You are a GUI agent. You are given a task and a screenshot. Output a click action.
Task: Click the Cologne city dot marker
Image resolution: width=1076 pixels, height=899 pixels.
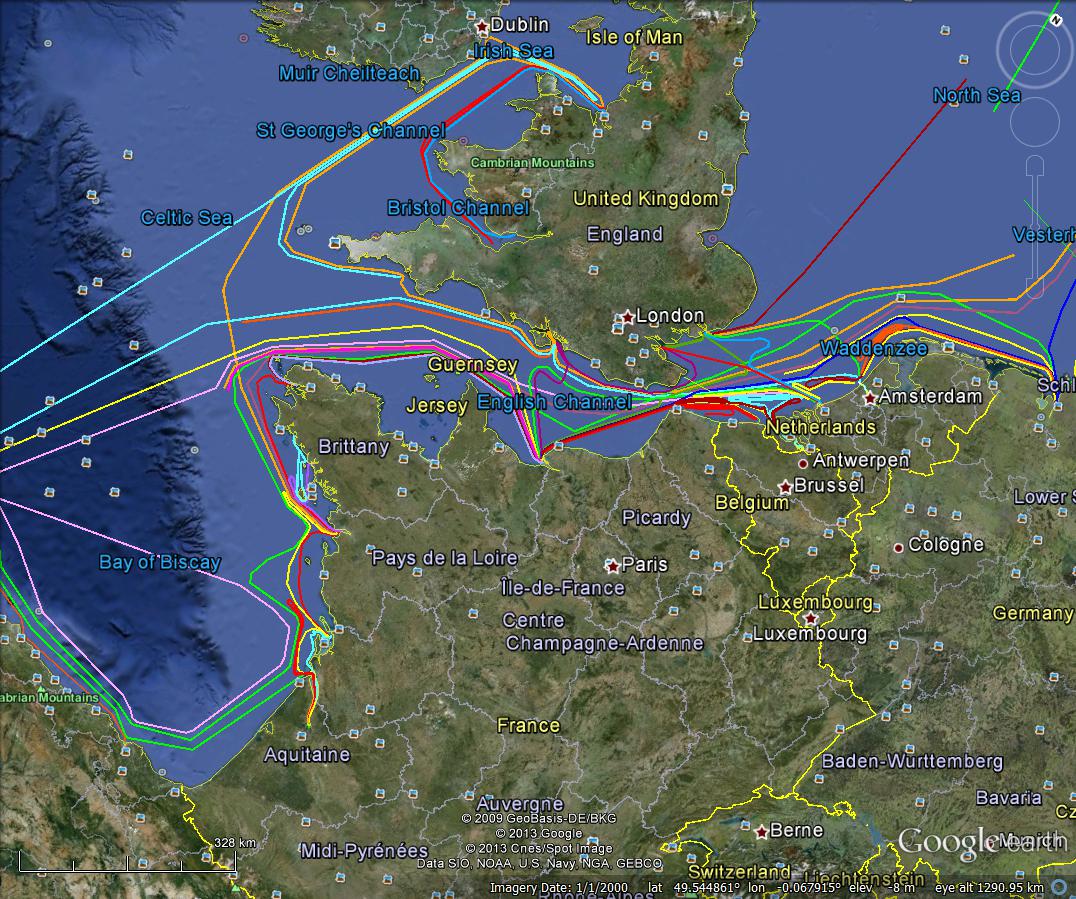(x=899, y=547)
